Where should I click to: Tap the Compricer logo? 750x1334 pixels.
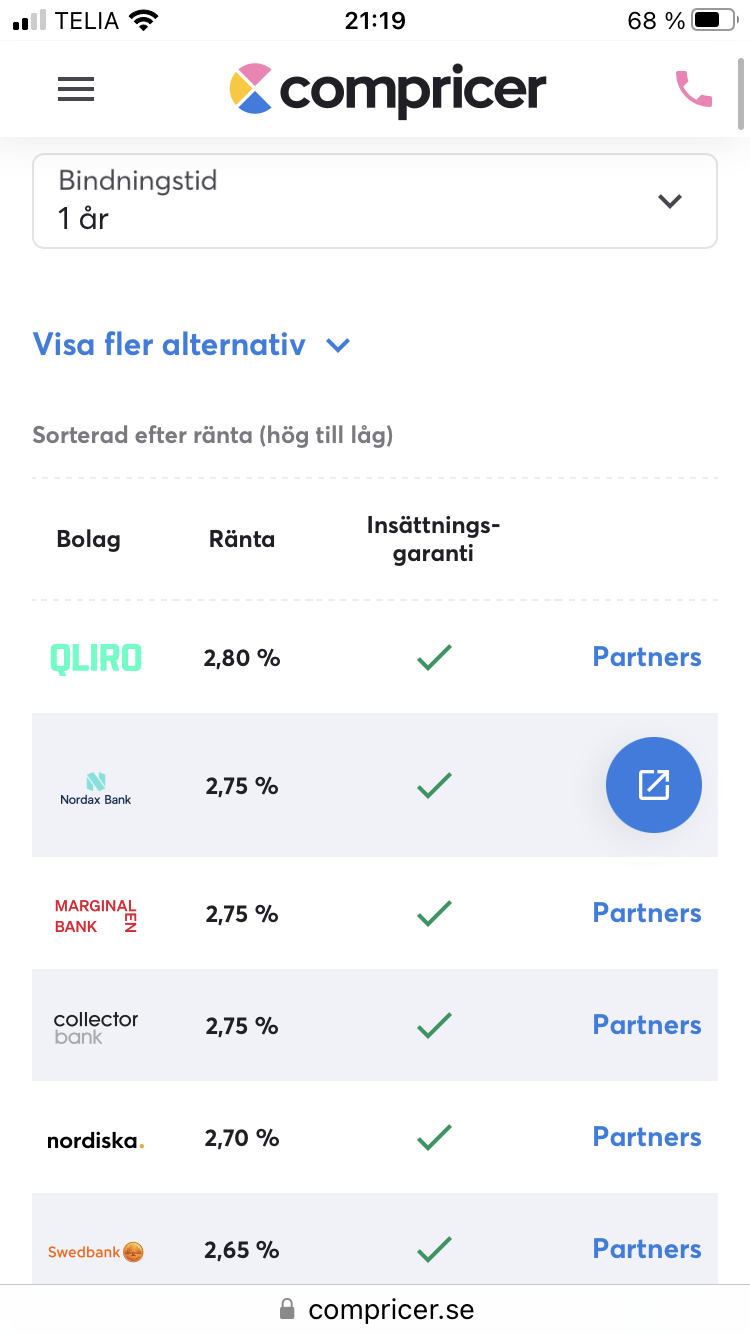pos(388,89)
